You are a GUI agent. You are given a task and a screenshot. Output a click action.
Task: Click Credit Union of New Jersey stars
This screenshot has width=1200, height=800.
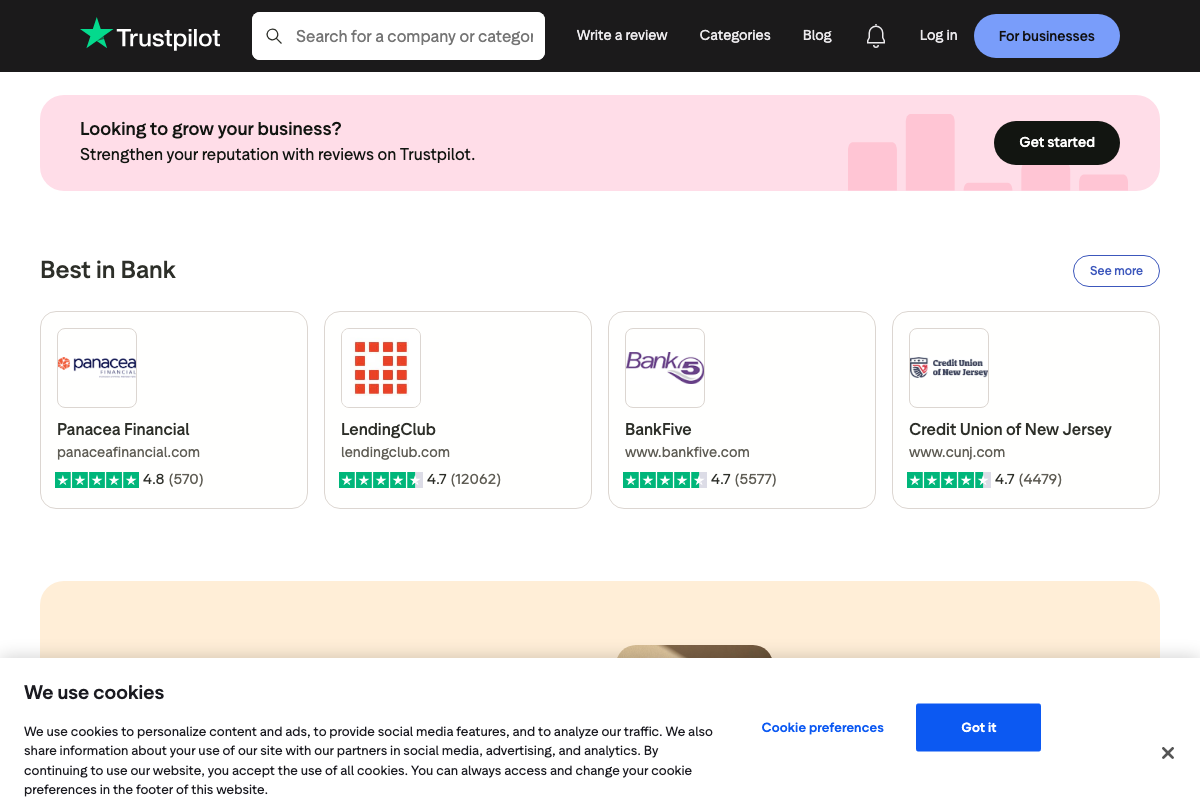coord(949,480)
